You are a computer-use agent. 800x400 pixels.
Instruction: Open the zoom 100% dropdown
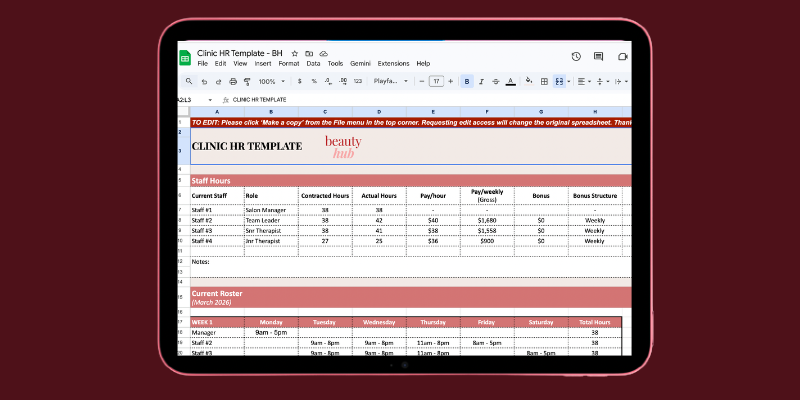271,82
